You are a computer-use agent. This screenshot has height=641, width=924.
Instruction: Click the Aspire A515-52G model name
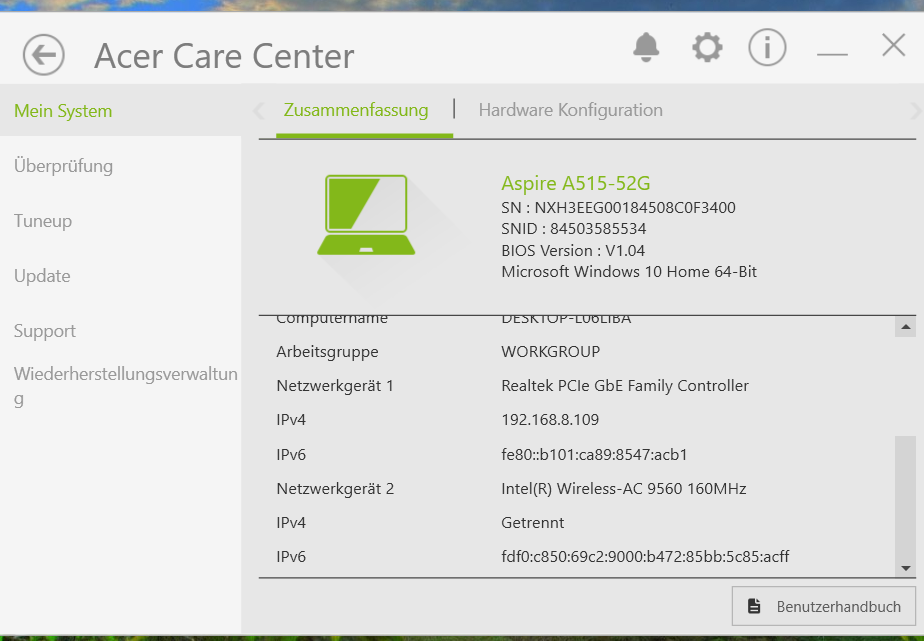pos(576,183)
